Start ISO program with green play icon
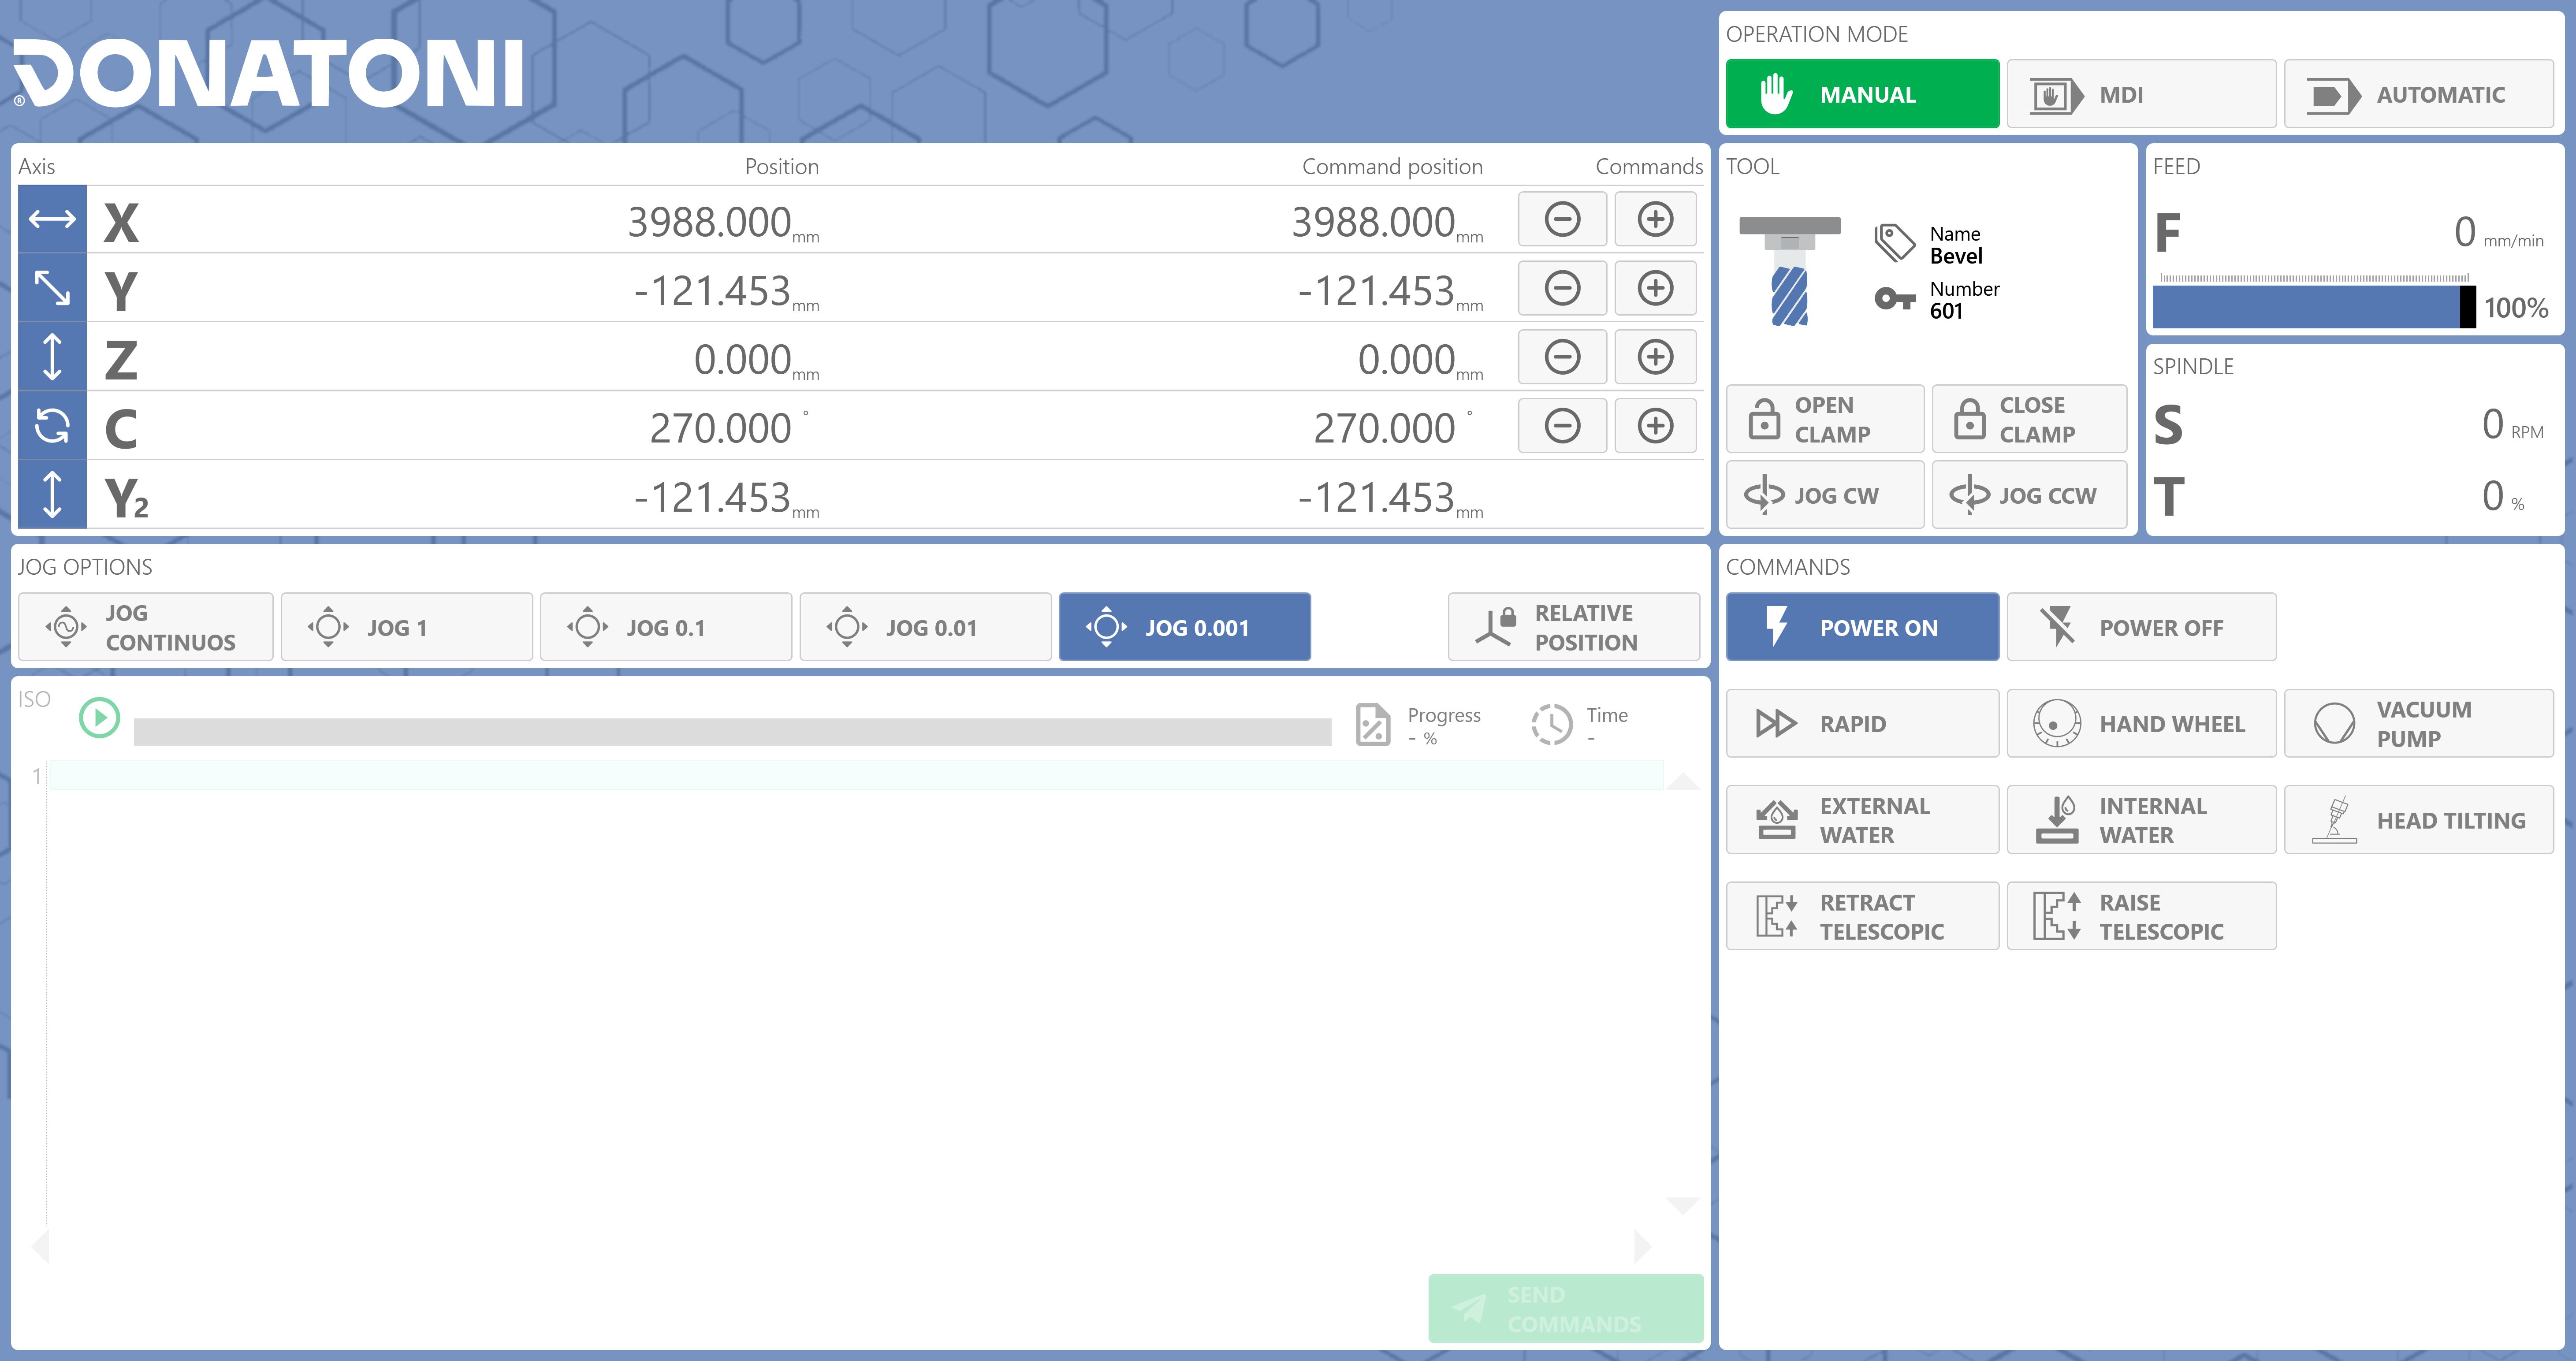2576x1361 pixels. [100, 718]
